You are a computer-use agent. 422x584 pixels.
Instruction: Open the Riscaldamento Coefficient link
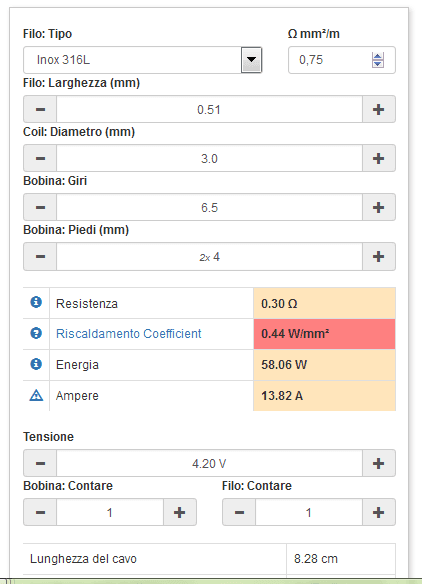click(x=128, y=333)
